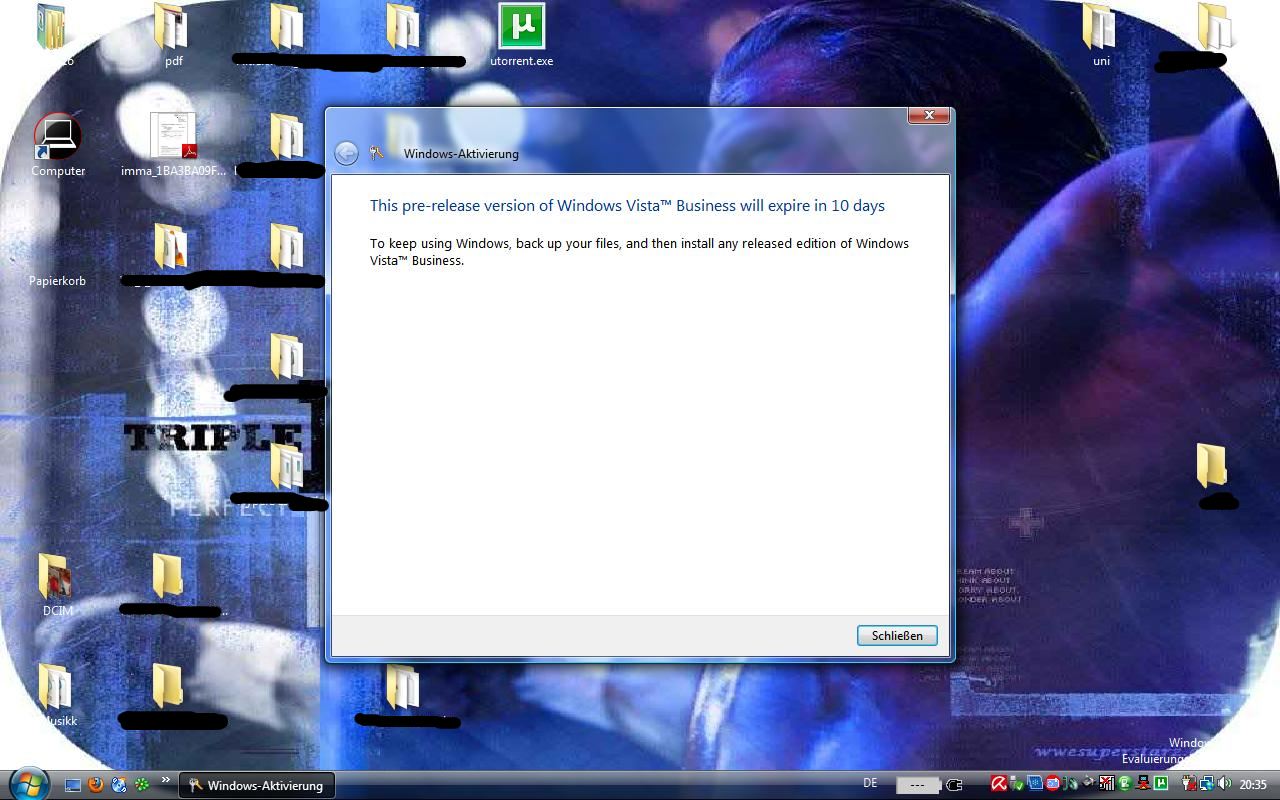Click the network connection tray icon
Screen dimensions: 1280x800
coord(1206,784)
